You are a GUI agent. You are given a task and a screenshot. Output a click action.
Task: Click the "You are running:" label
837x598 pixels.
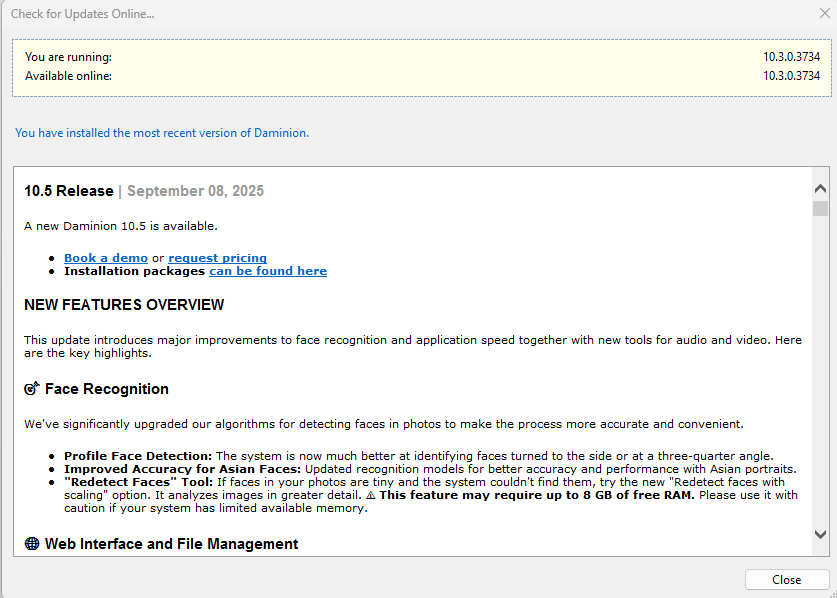point(68,57)
